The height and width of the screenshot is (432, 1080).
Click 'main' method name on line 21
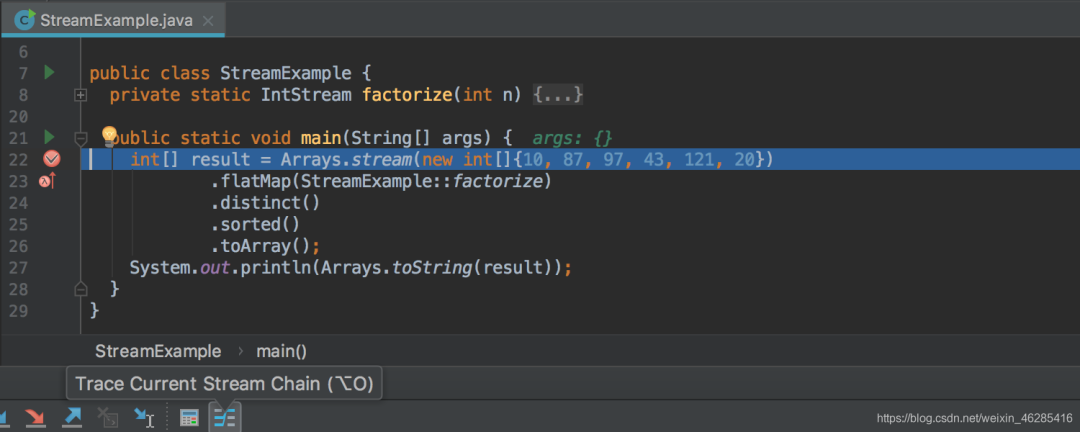tap(320, 138)
